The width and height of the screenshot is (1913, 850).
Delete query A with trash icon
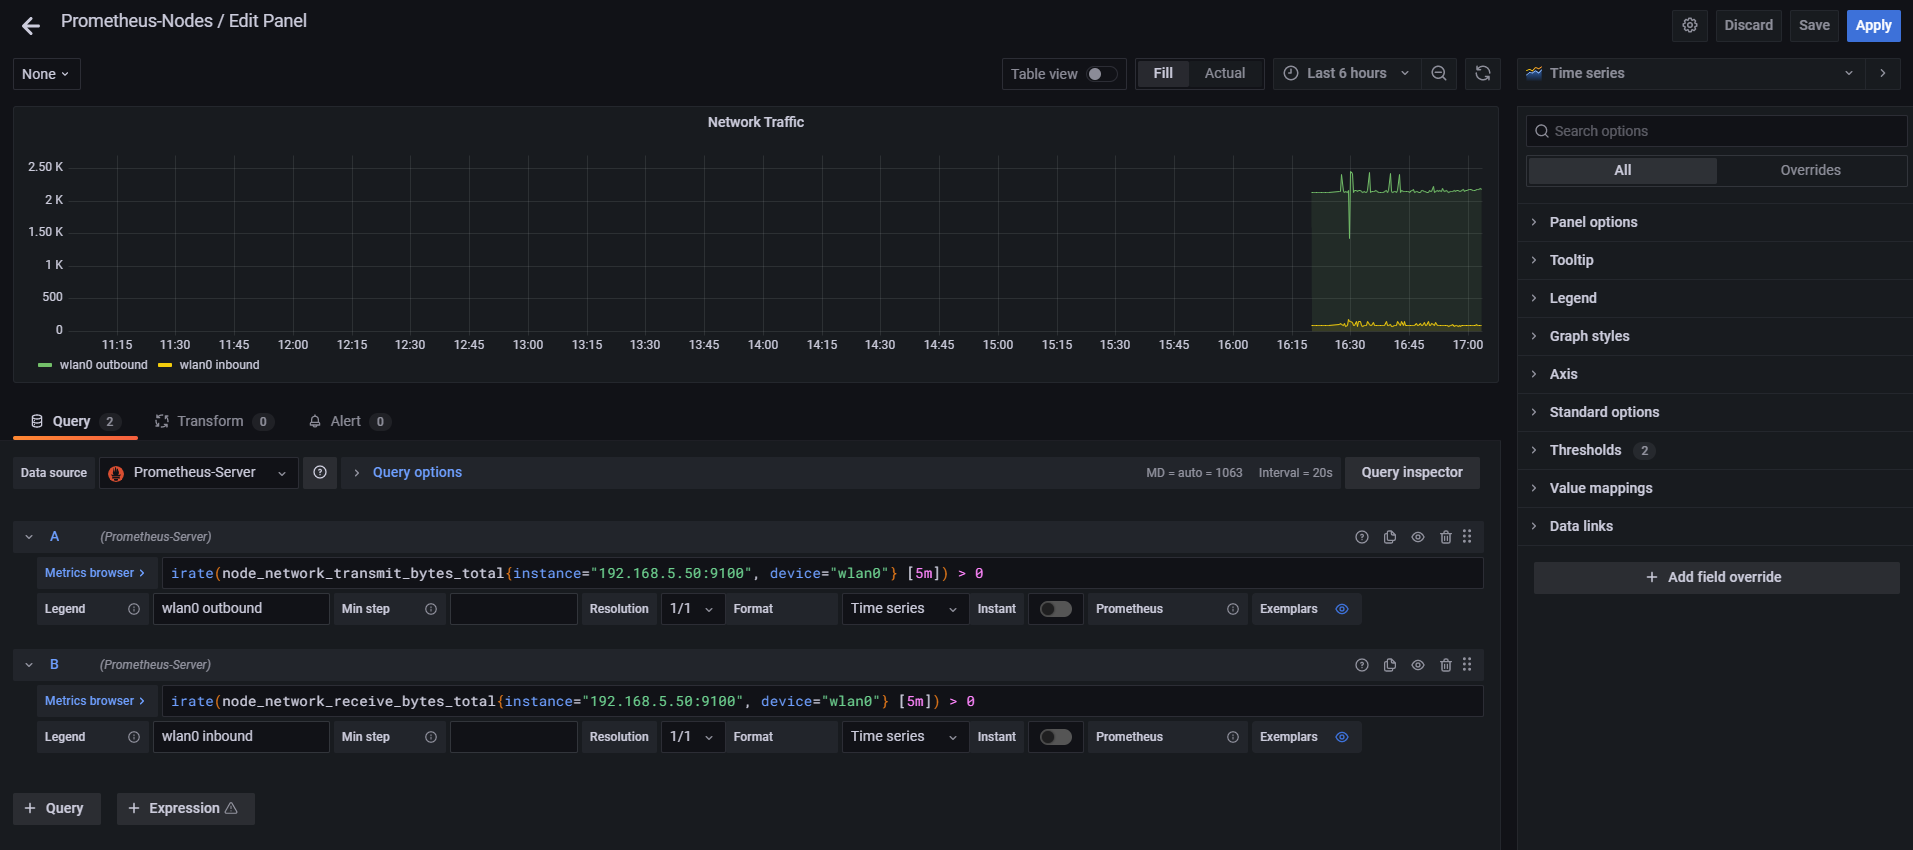[1446, 537]
